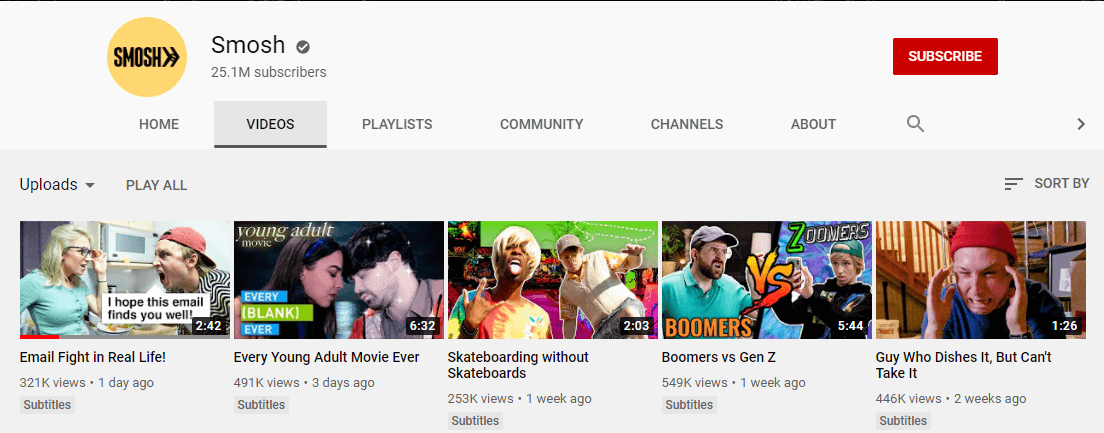Click the '549K views • 1 week ago' text
This screenshot has height=433, width=1104.
click(734, 383)
